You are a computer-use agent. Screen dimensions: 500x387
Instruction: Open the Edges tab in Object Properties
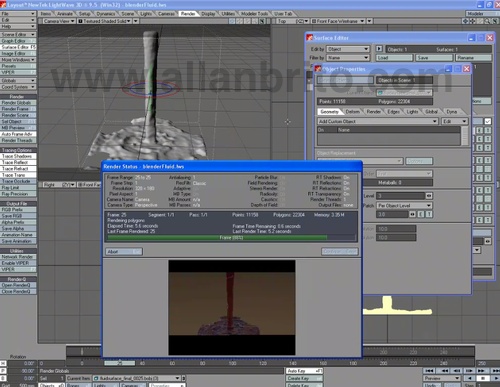pos(393,112)
